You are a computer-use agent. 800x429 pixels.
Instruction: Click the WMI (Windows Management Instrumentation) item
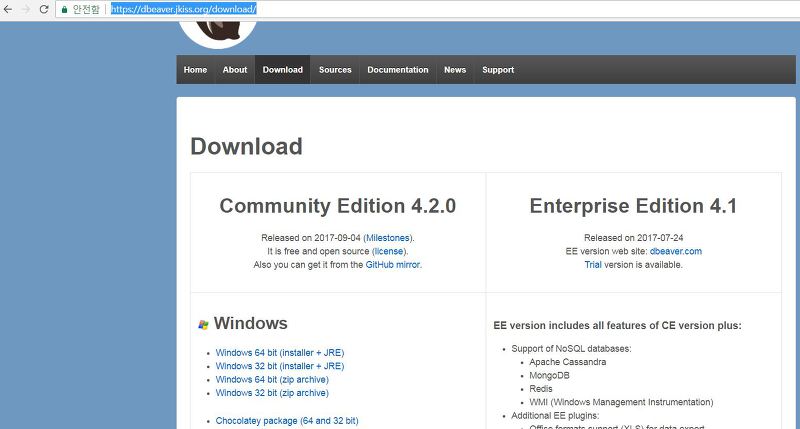click(x=621, y=402)
